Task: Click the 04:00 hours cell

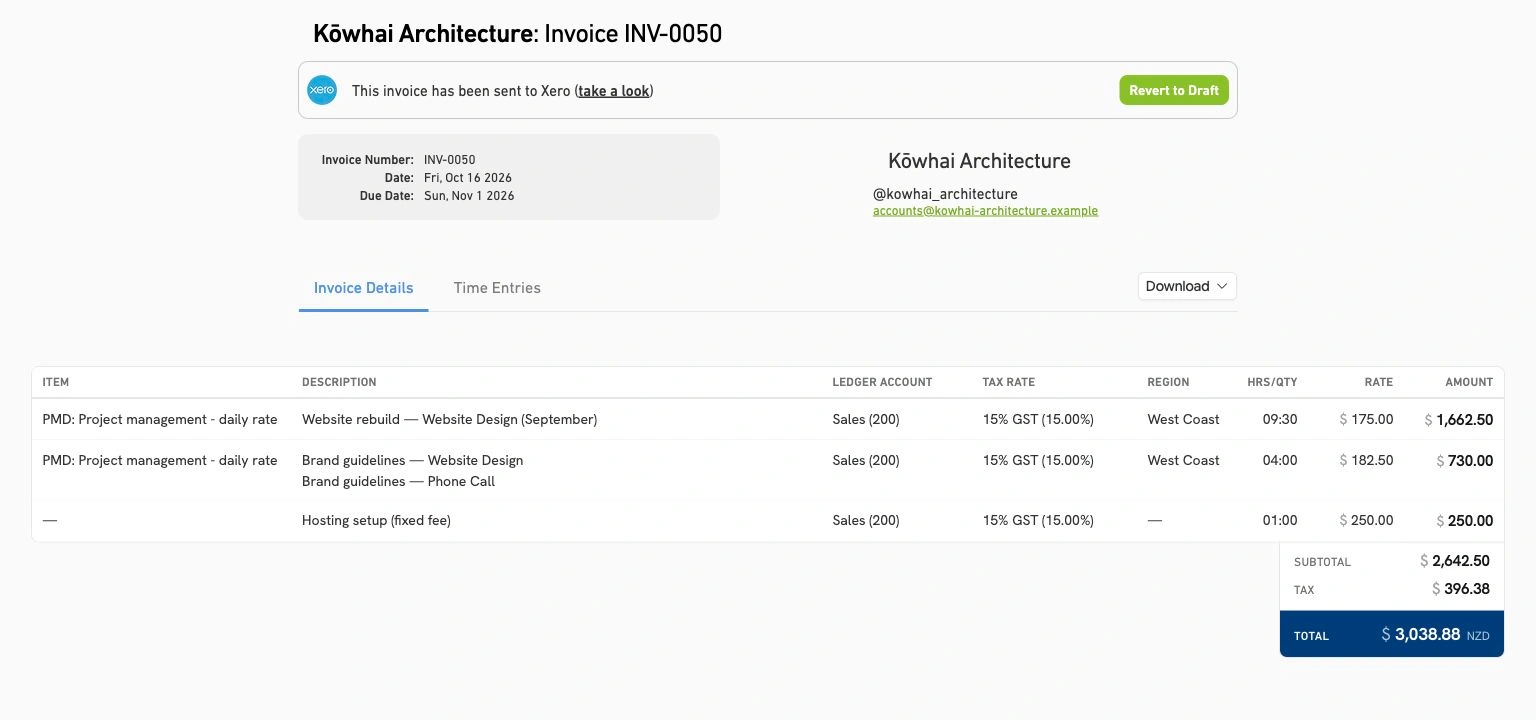Action: 1280,461
